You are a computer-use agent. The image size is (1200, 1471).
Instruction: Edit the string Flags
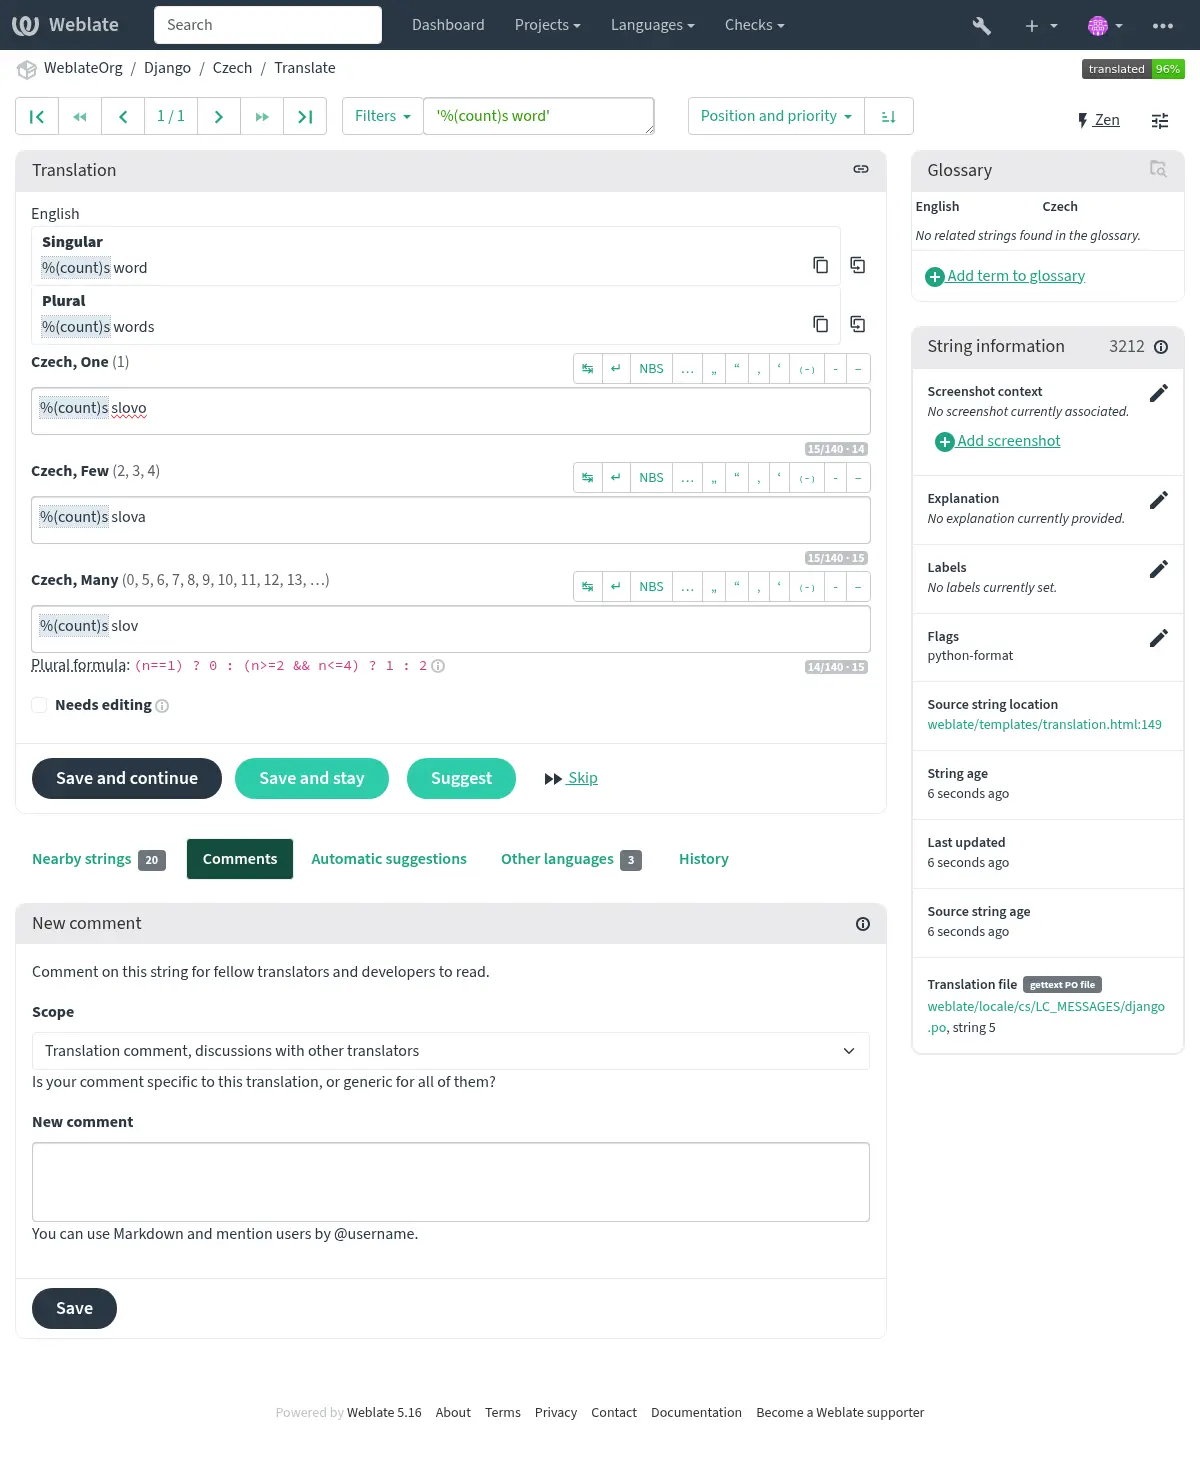[x=1158, y=638]
